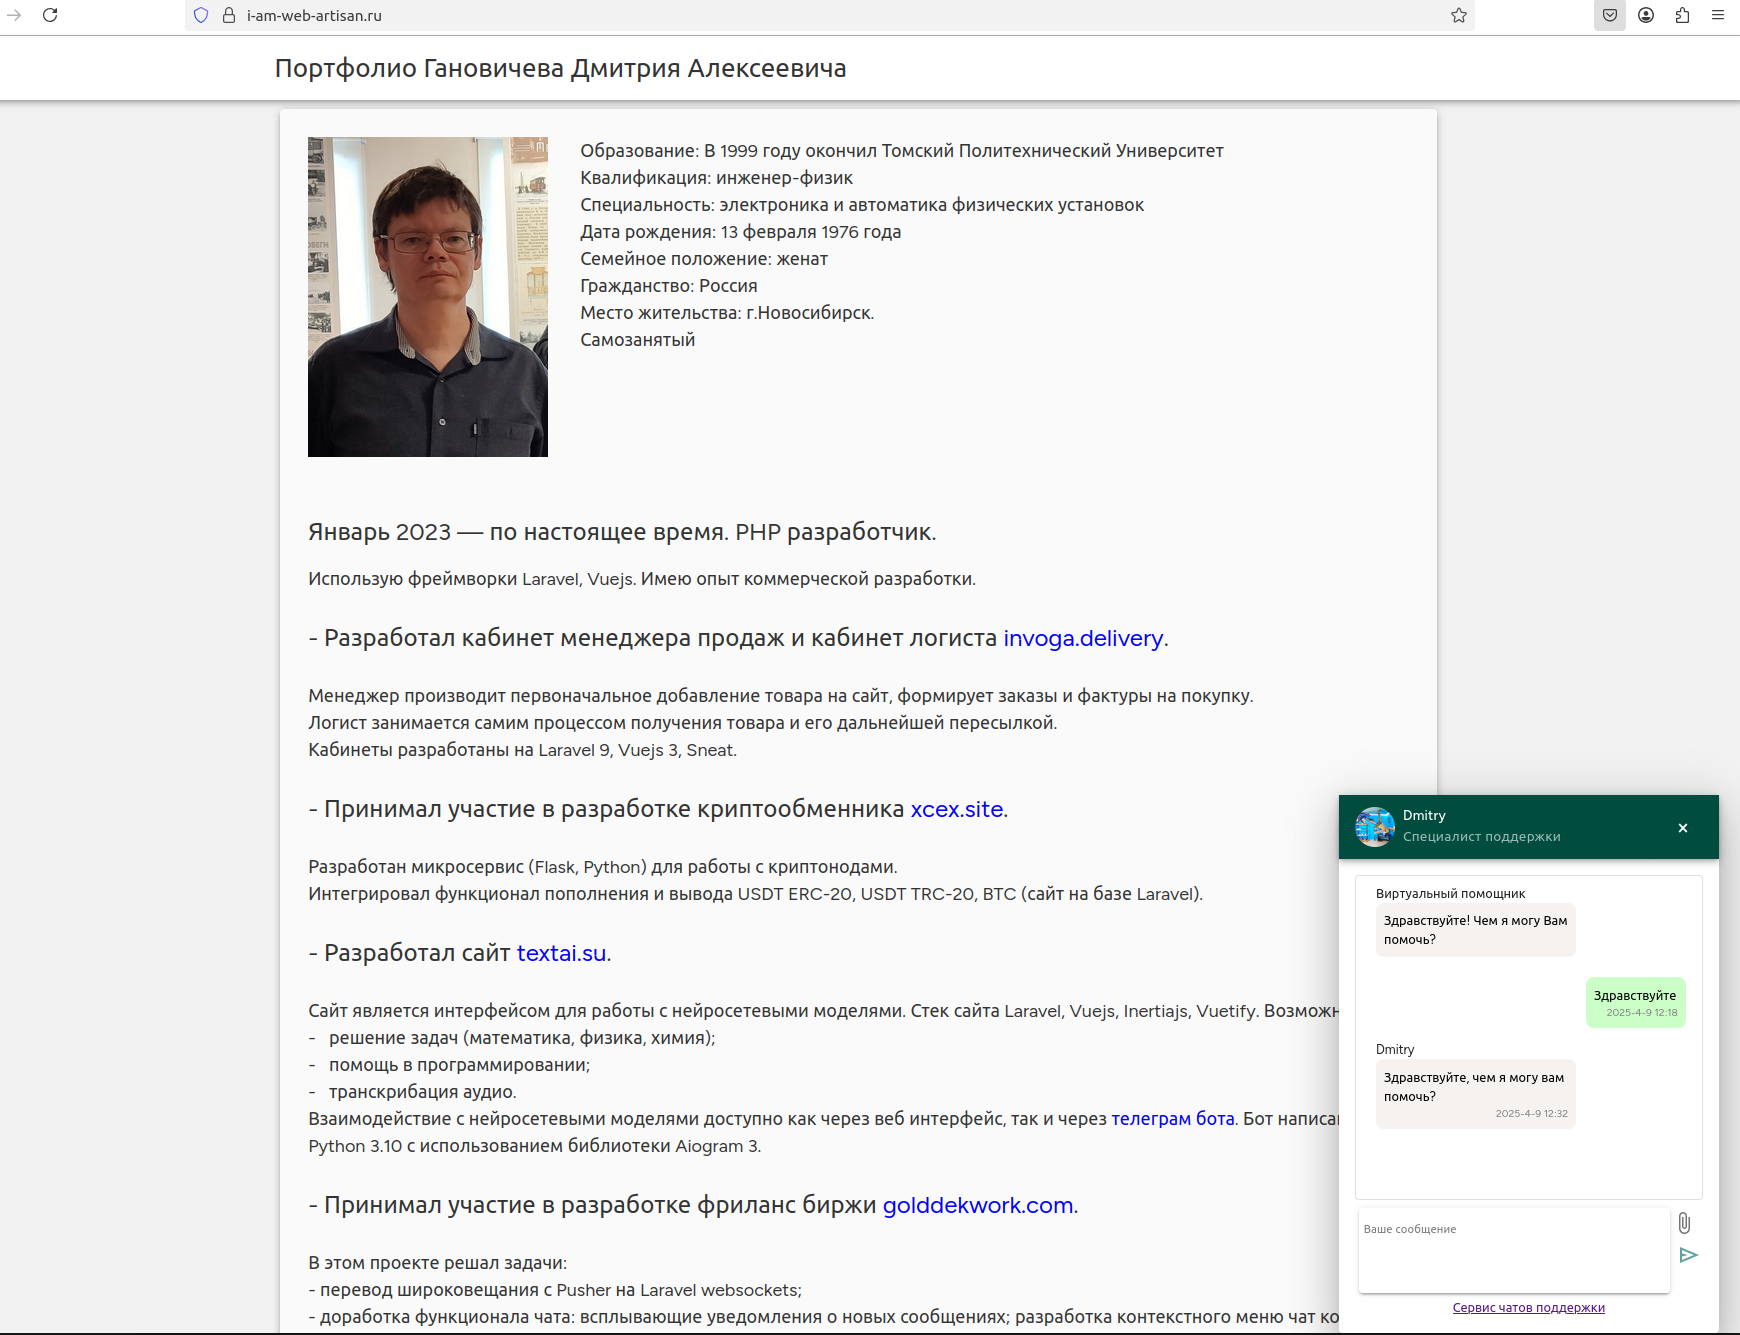1740x1335 pixels.
Task: Click the forward navigation arrow
Action: [14, 15]
